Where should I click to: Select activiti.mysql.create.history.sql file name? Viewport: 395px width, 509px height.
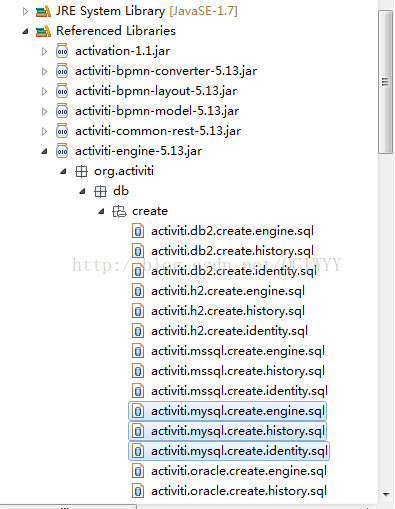coord(238,431)
